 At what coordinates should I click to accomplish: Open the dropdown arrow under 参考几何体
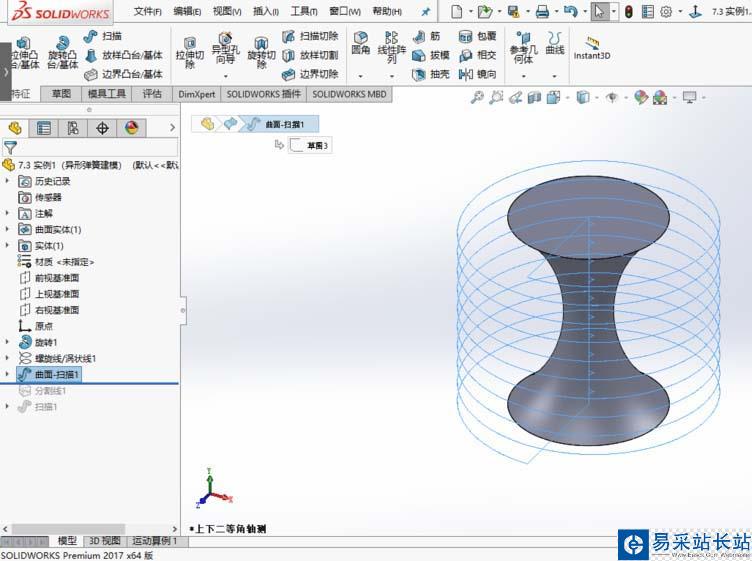523,76
